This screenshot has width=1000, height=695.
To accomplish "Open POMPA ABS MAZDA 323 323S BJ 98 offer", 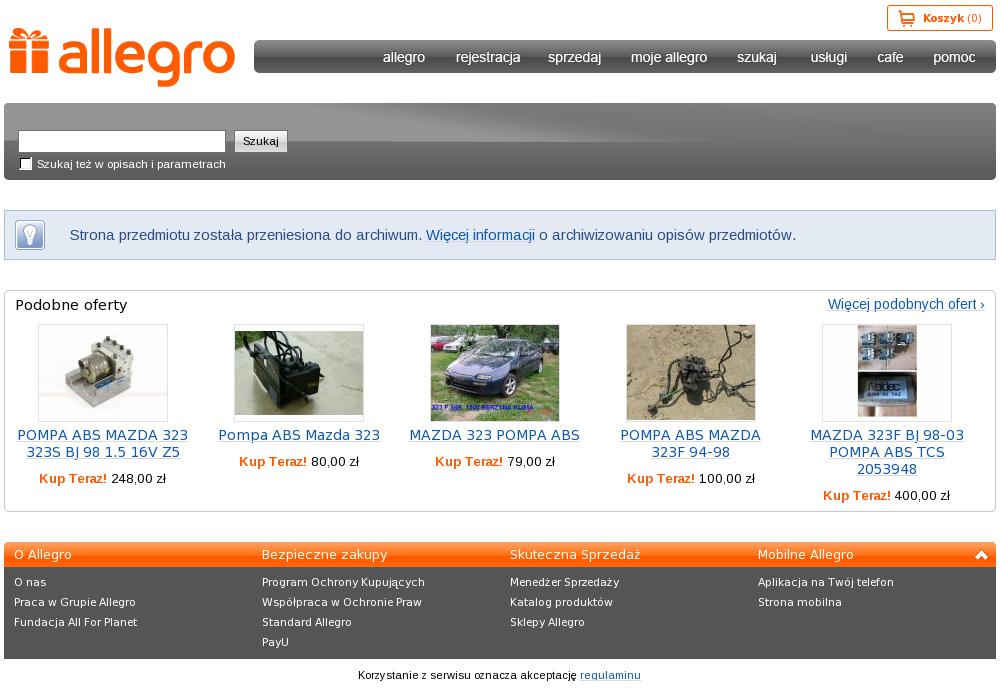I will [103, 444].
